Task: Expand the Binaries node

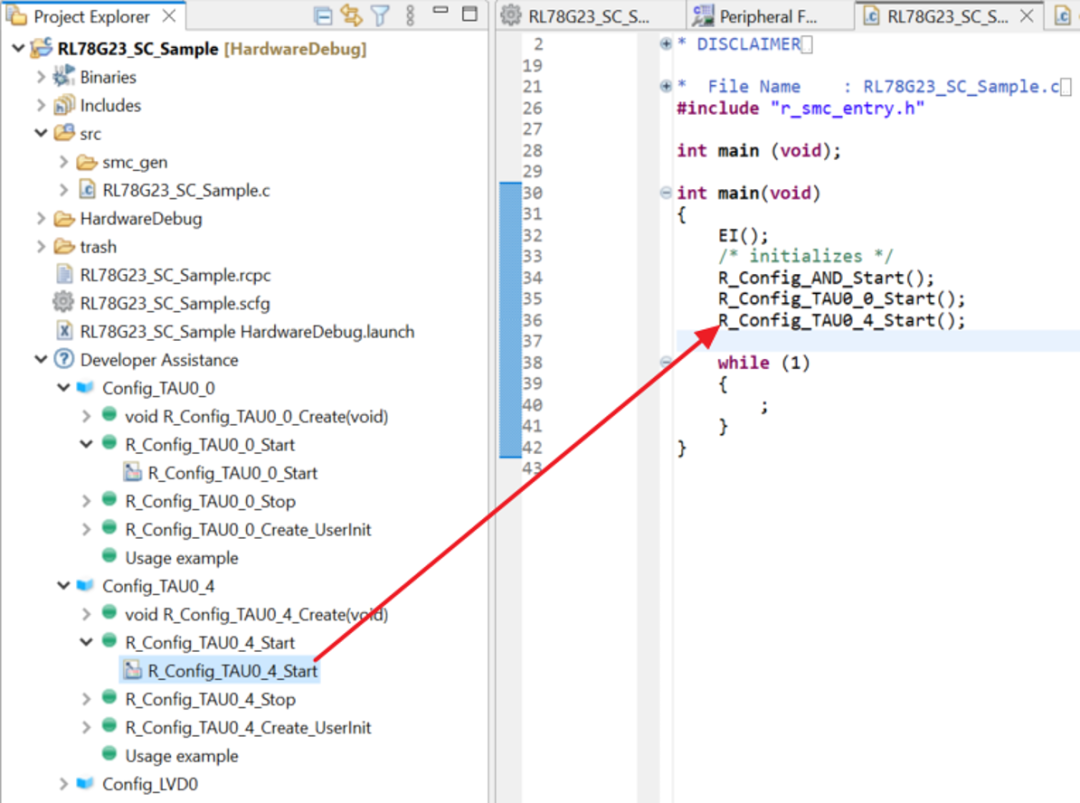Action: pyautogui.click(x=41, y=77)
